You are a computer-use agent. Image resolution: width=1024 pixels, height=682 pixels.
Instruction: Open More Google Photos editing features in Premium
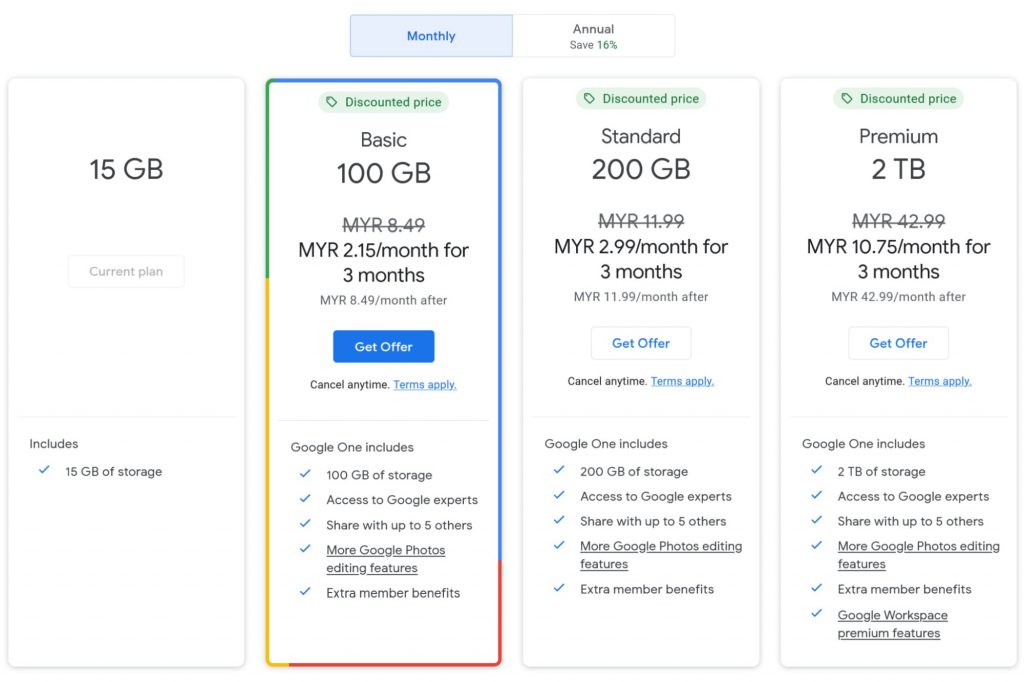pos(918,555)
